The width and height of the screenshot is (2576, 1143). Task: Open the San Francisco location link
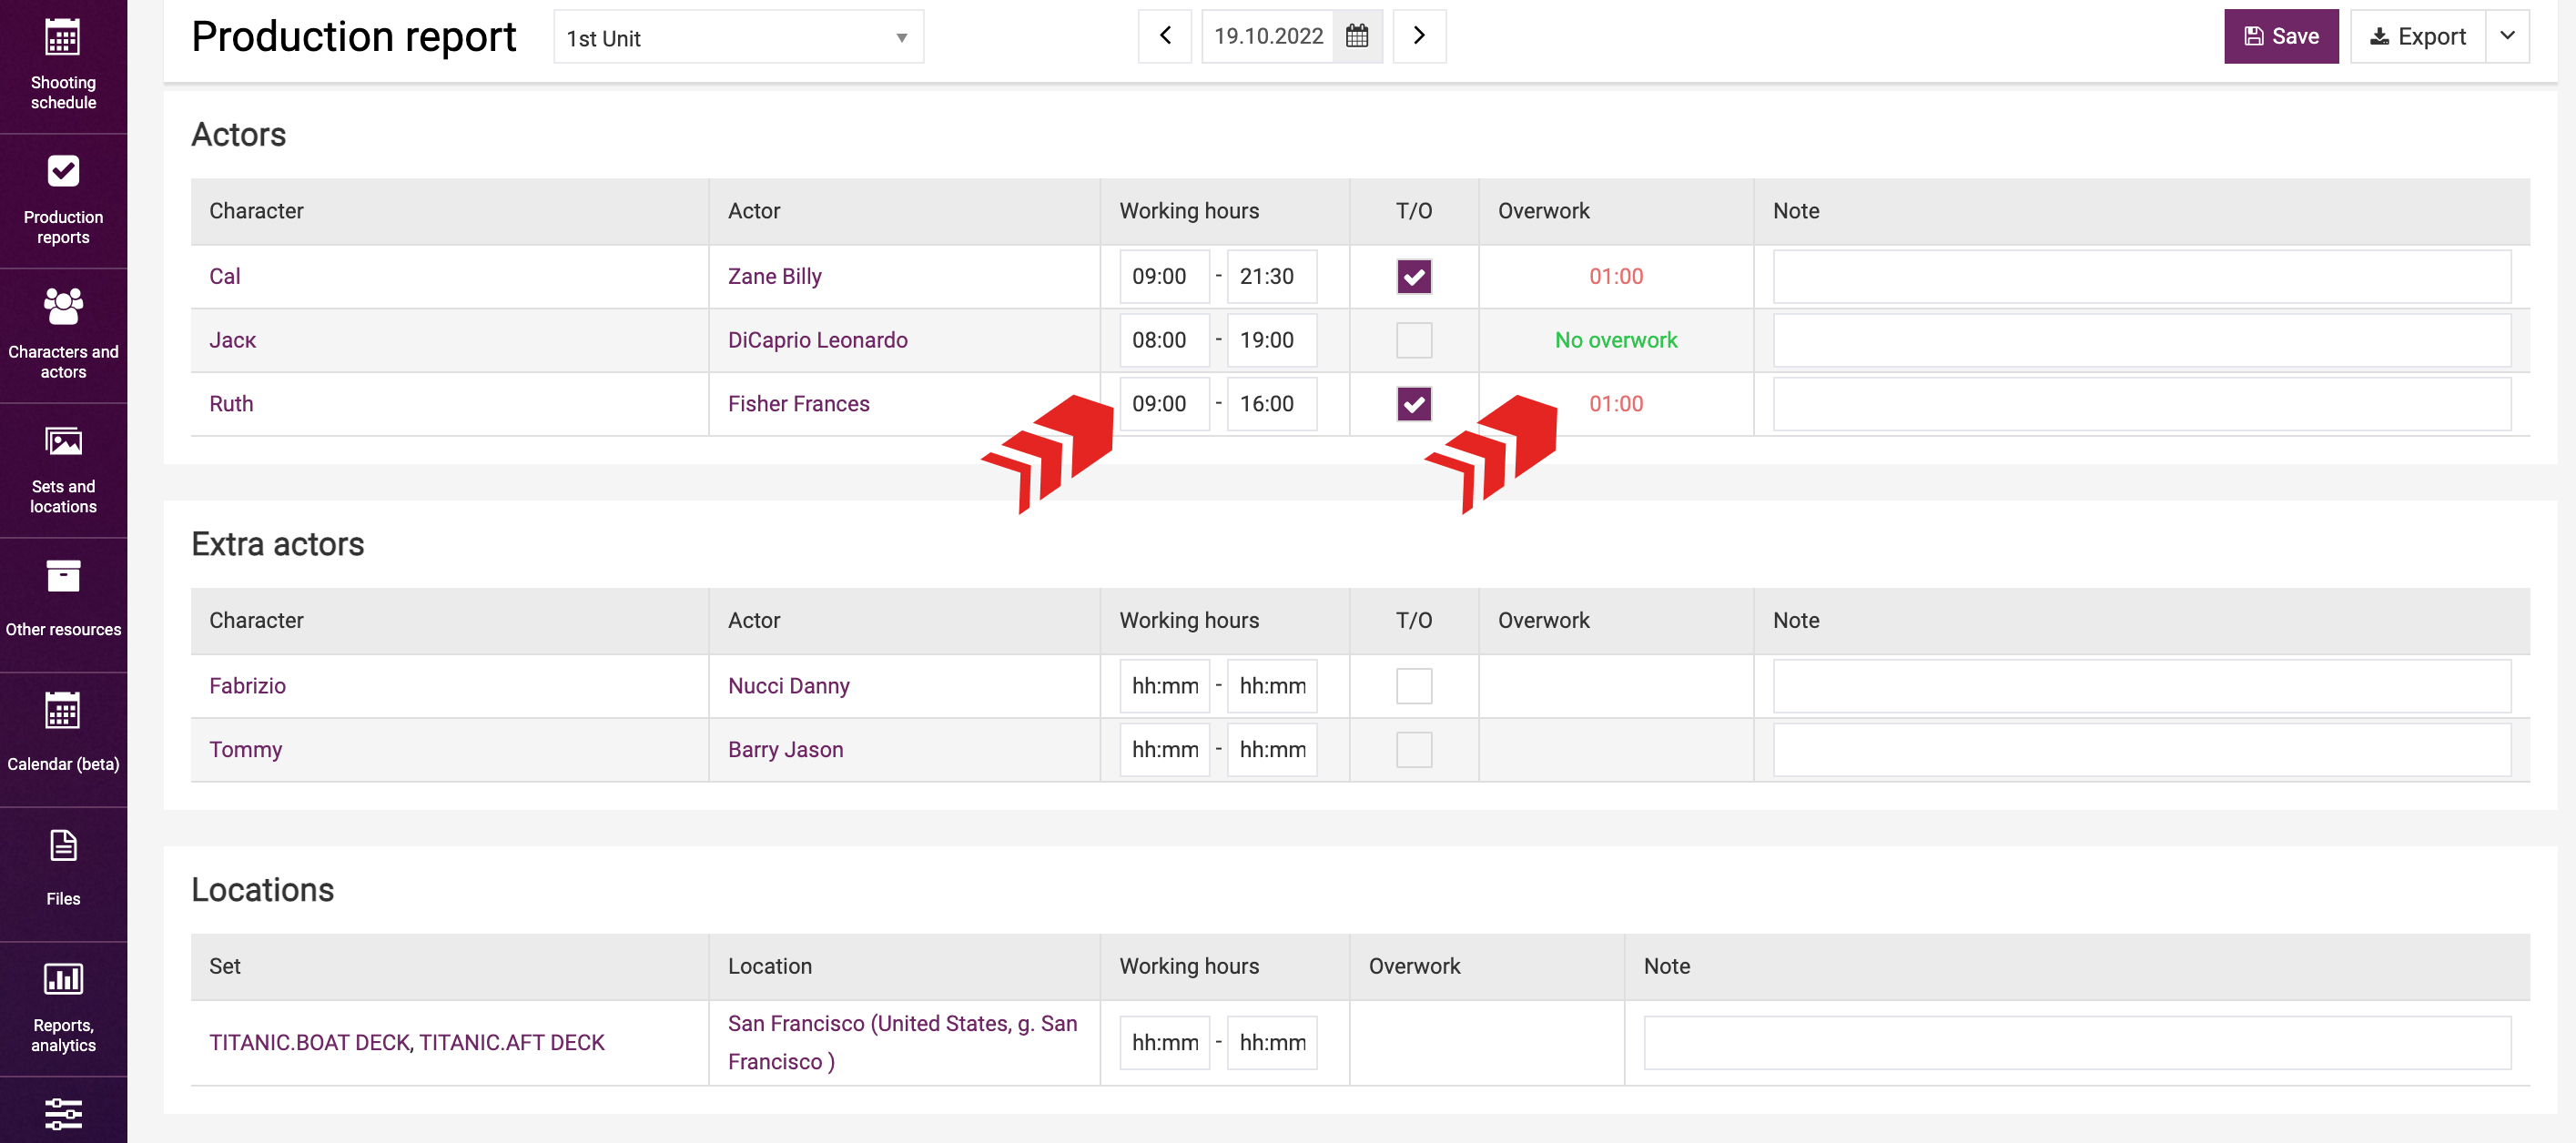click(902, 1043)
